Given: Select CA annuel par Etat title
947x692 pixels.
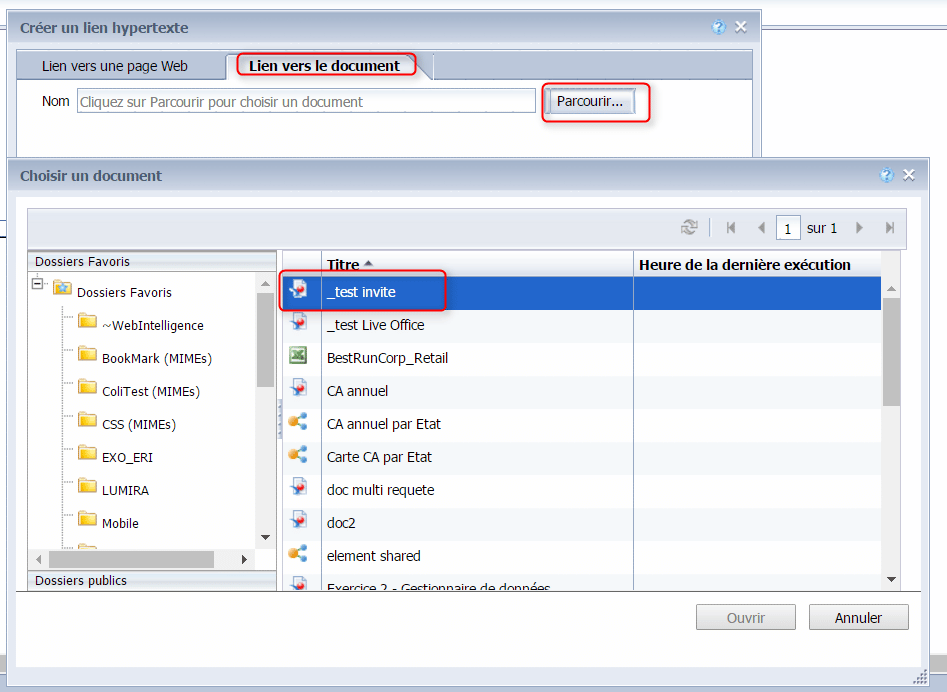Looking at the screenshot, I should 384,424.
